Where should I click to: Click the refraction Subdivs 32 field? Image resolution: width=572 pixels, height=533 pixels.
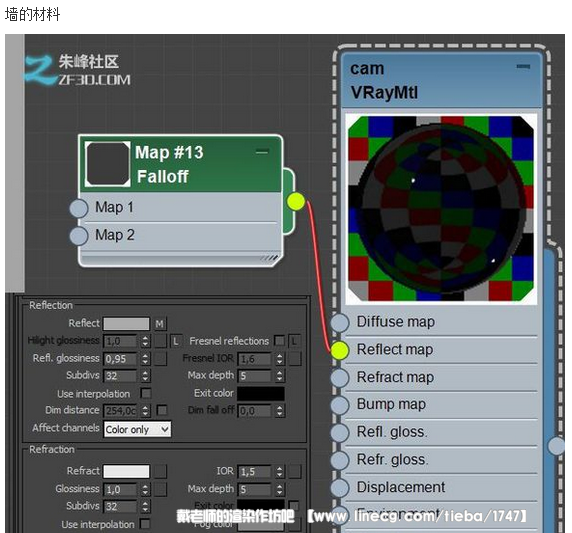click(120, 506)
